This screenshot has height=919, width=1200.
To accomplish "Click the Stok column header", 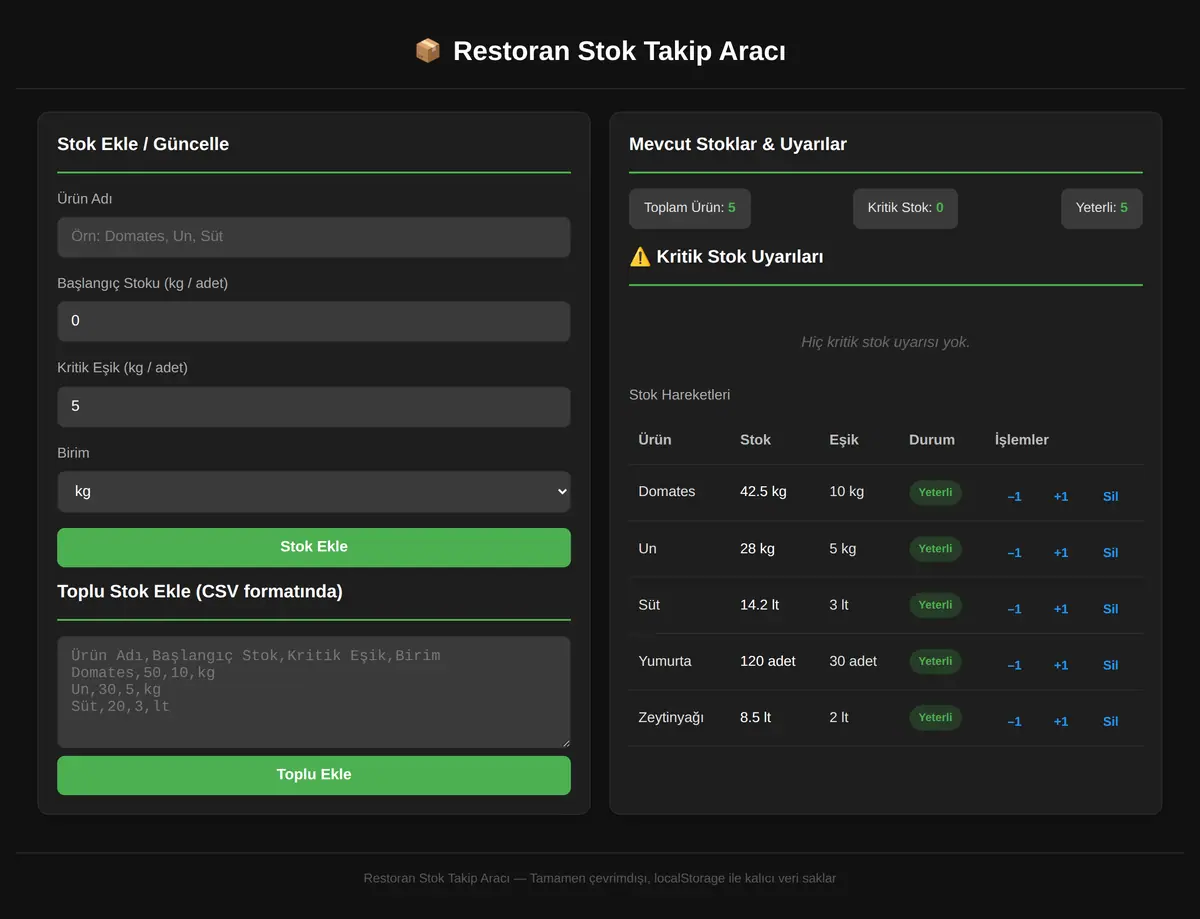I will pos(755,440).
